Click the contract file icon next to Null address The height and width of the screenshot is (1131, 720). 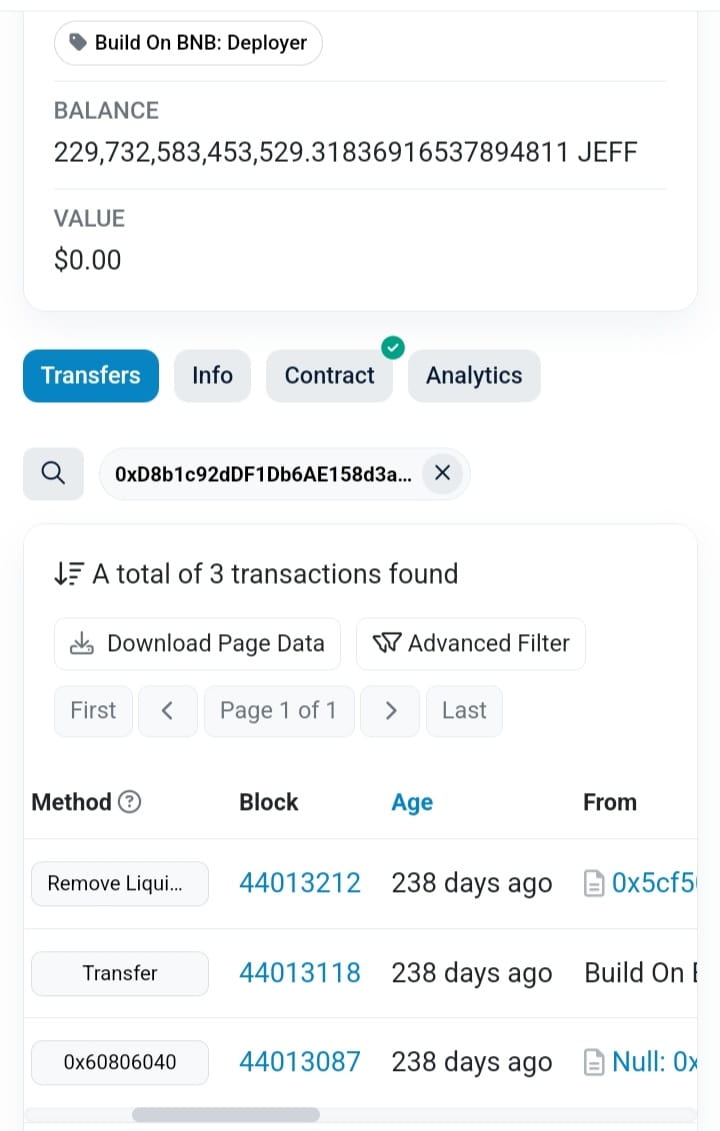click(x=593, y=1062)
